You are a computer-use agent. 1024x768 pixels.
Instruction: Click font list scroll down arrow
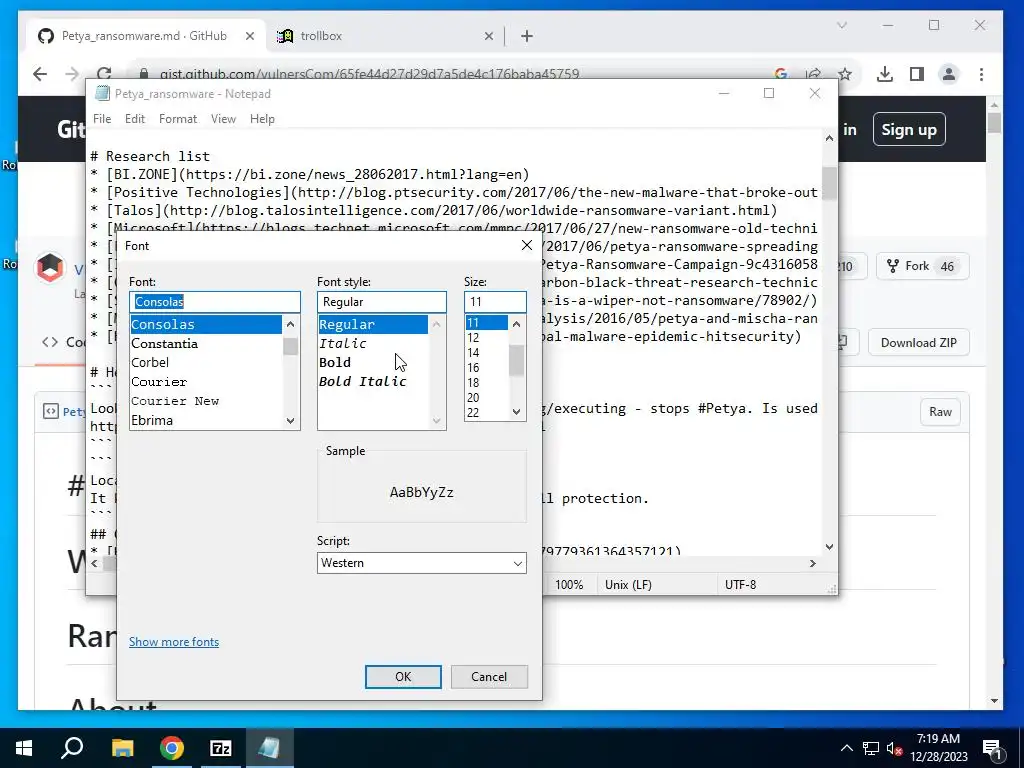[x=291, y=421]
